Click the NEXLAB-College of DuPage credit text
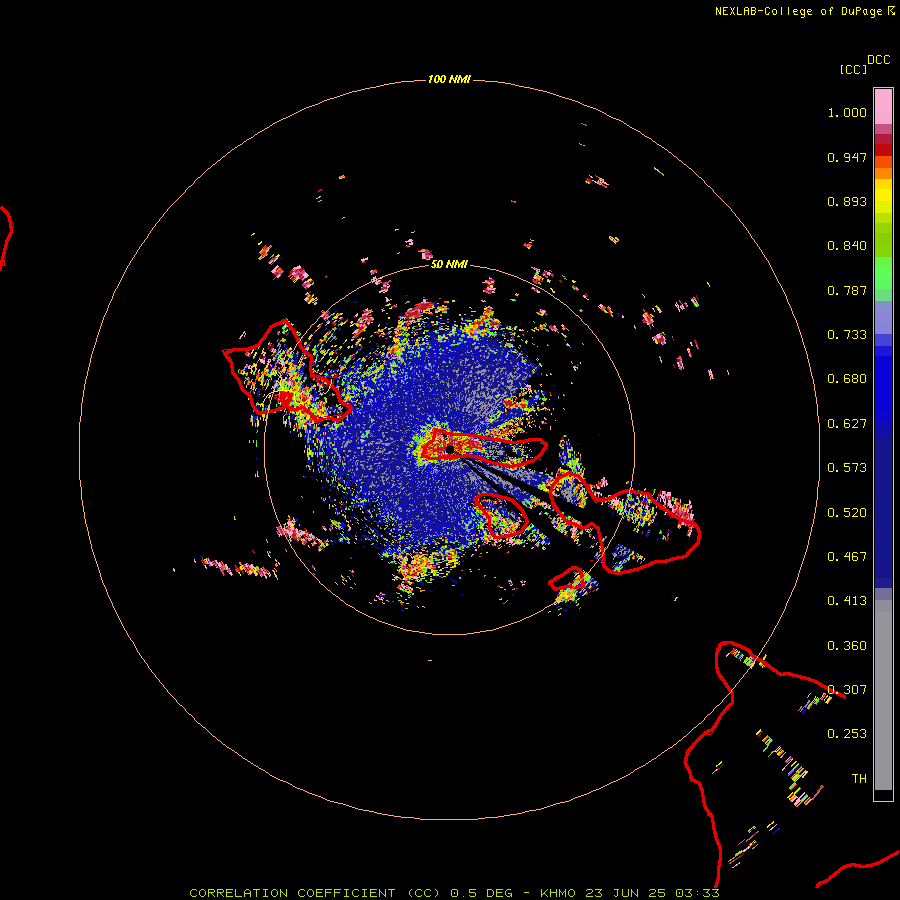This screenshot has width=900, height=900. 798,11
